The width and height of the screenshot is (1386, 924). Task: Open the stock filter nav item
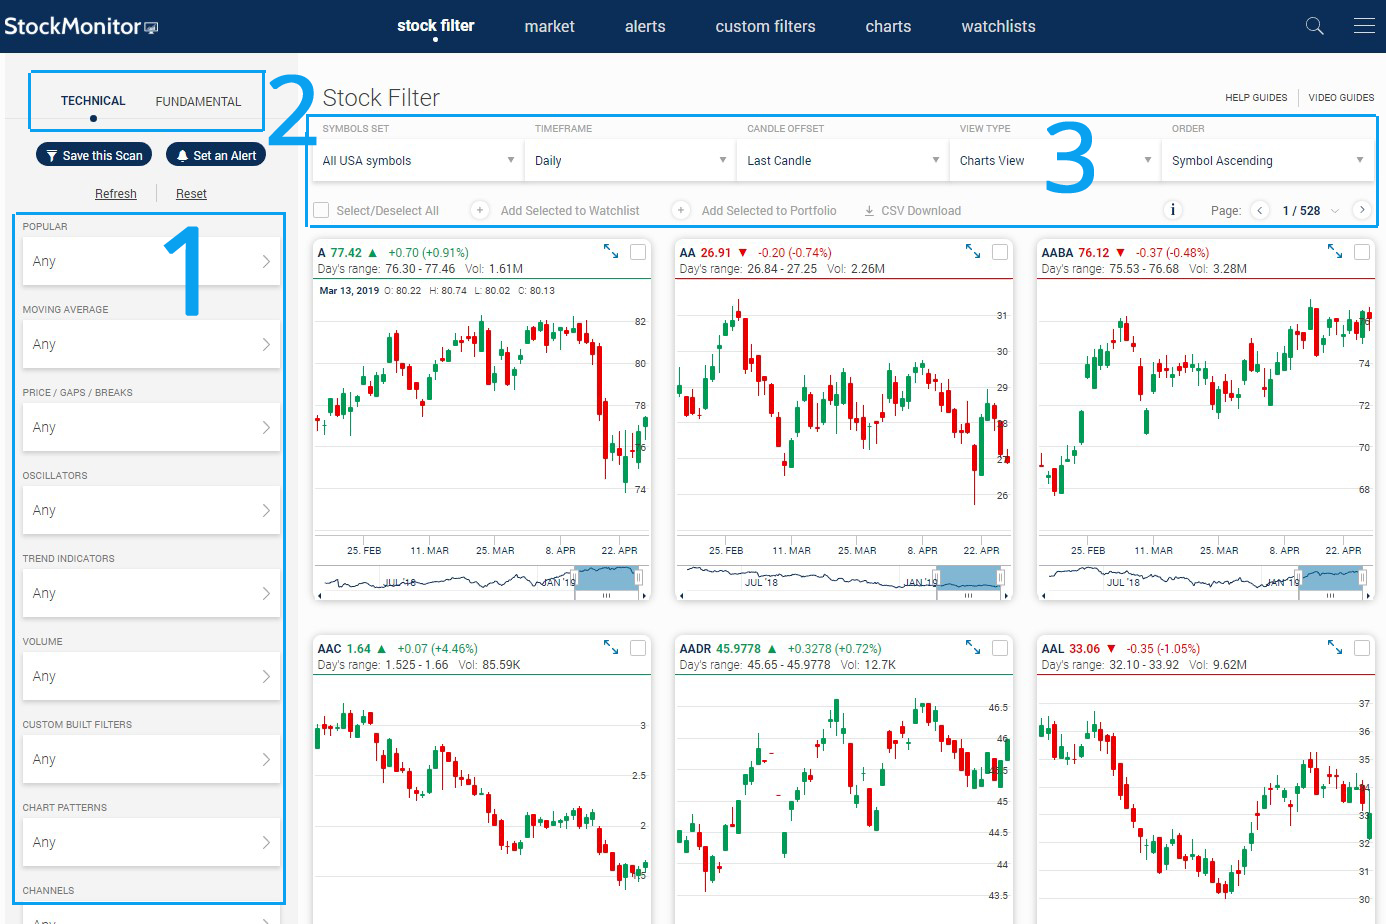tap(436, 26)
